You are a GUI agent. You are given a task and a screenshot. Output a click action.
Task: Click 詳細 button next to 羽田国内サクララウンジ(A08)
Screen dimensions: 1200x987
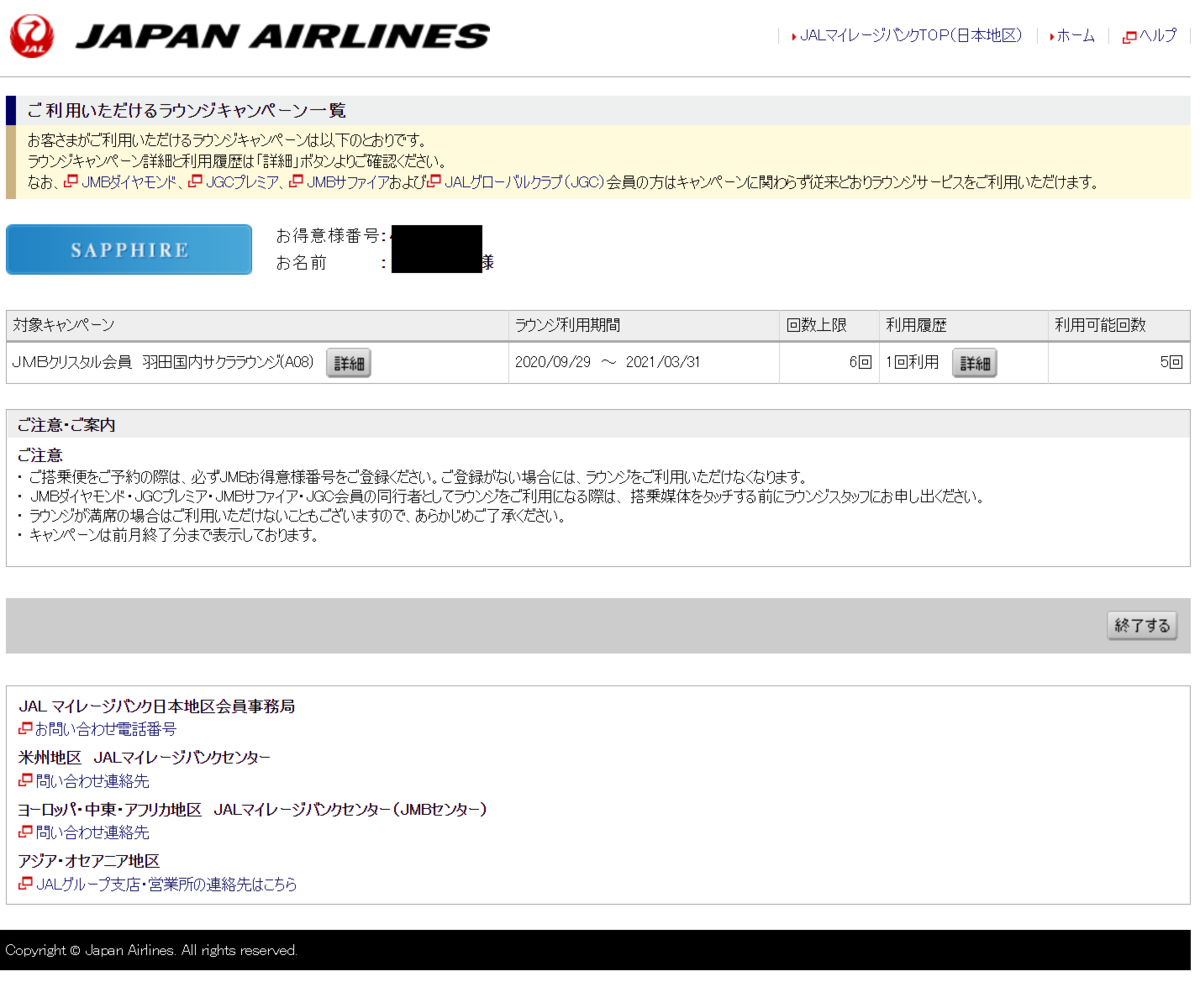click(x=348, y=364)
